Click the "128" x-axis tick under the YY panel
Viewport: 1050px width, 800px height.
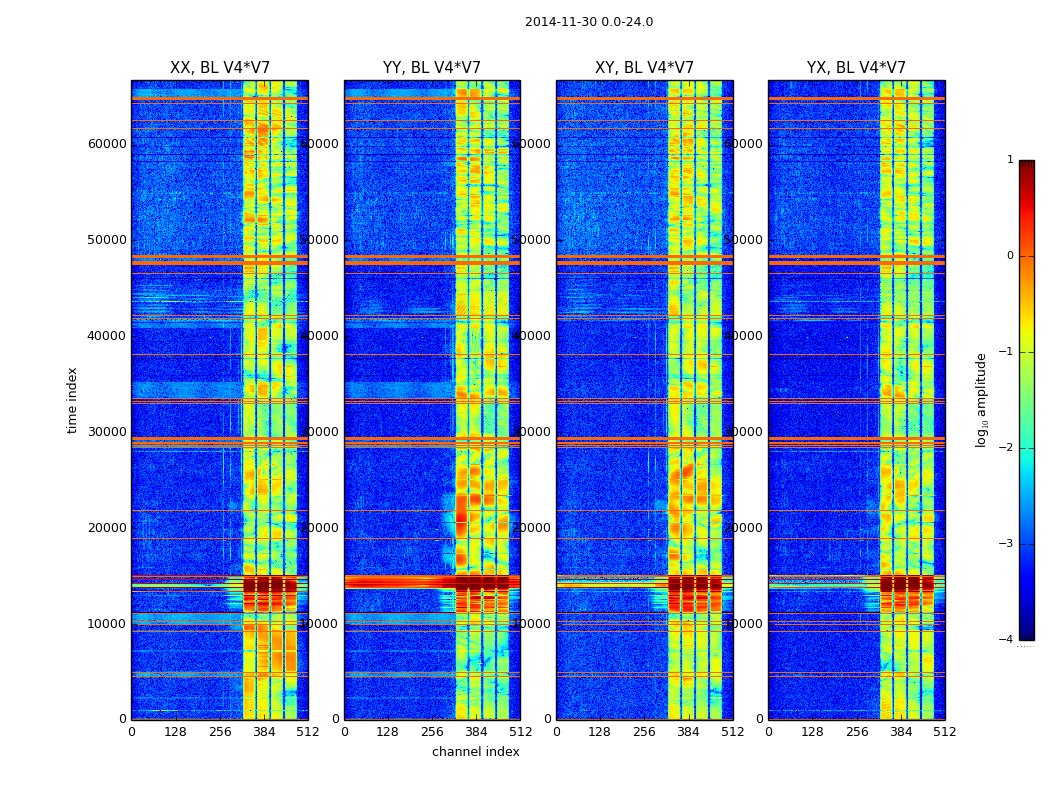pos(388,732)
